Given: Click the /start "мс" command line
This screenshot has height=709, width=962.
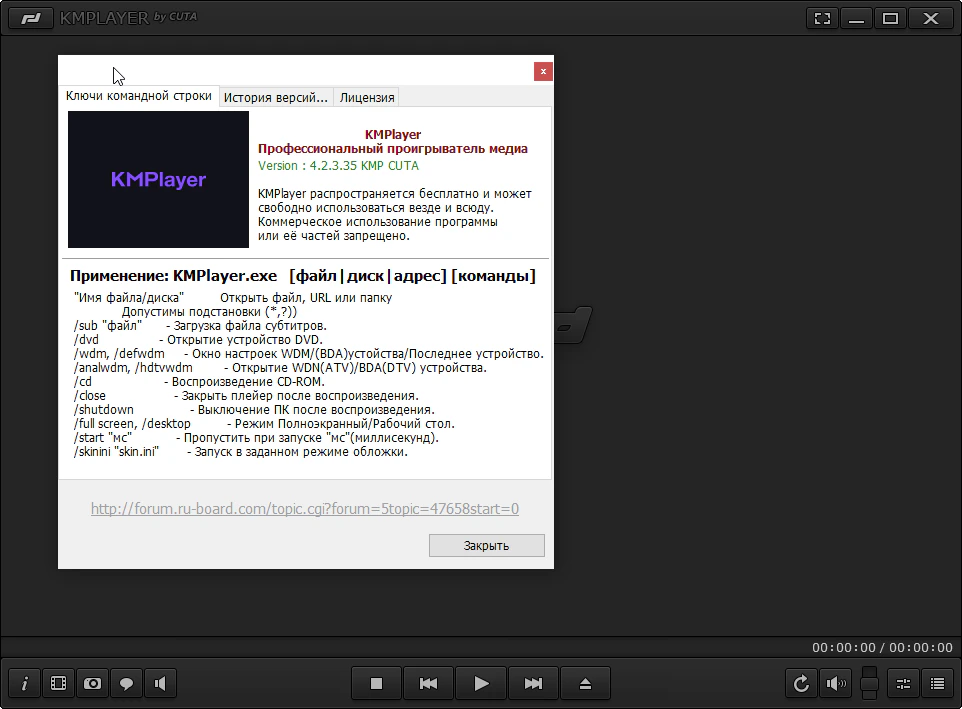Looking at the screenshot, I should (x=256, y=438).
